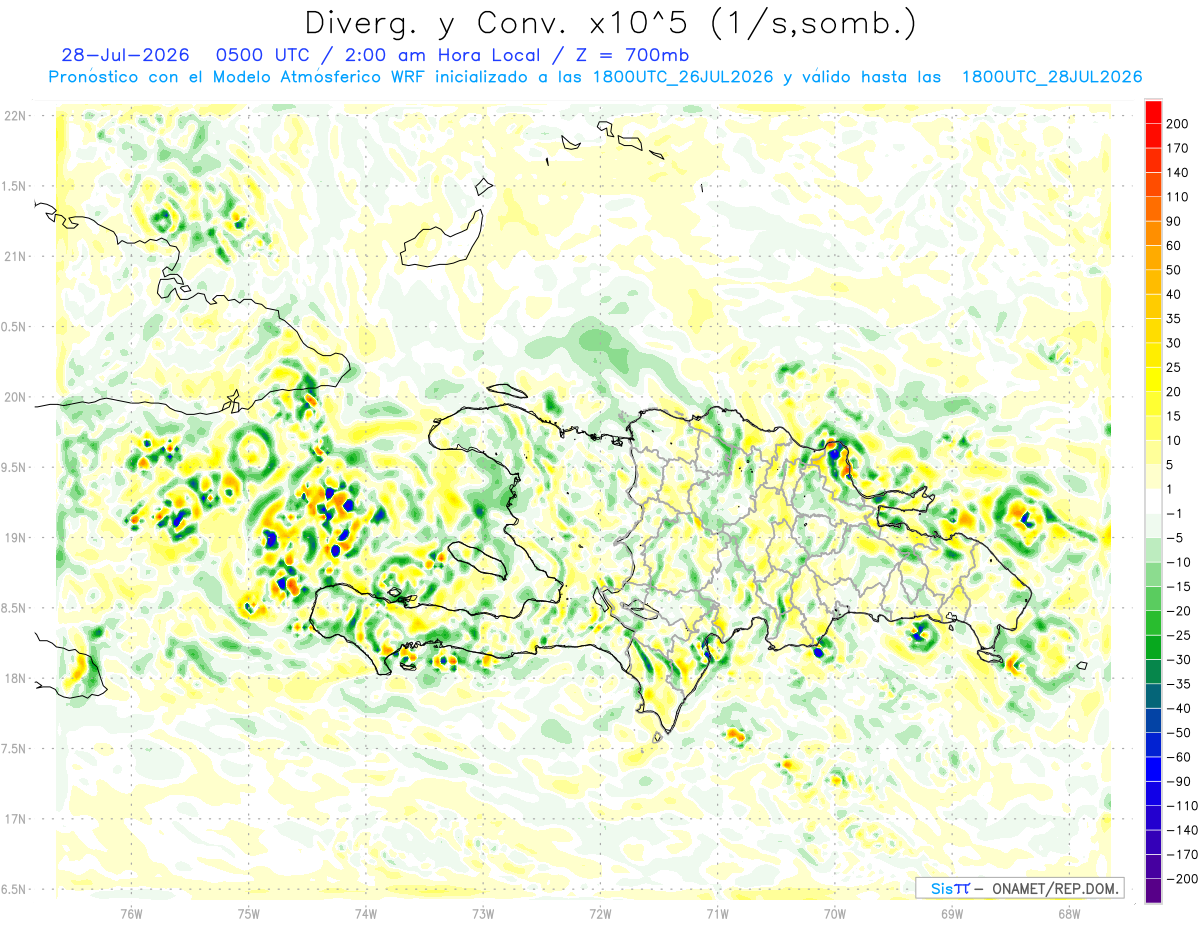1200x927 pixels.
Task: Click the '1.5N' latitude label
Action: 15,186
